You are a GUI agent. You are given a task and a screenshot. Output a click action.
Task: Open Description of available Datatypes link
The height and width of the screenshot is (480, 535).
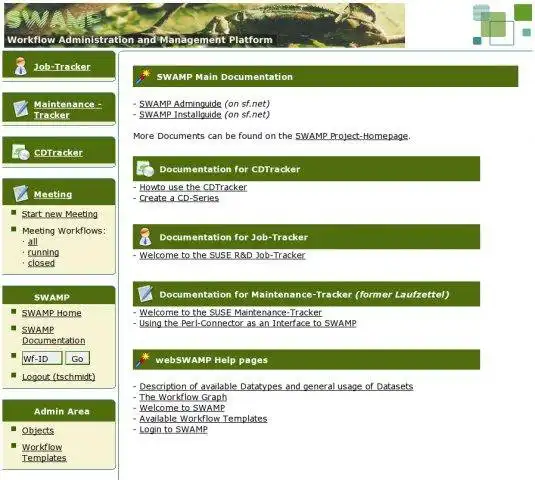[x=276, y=386]
